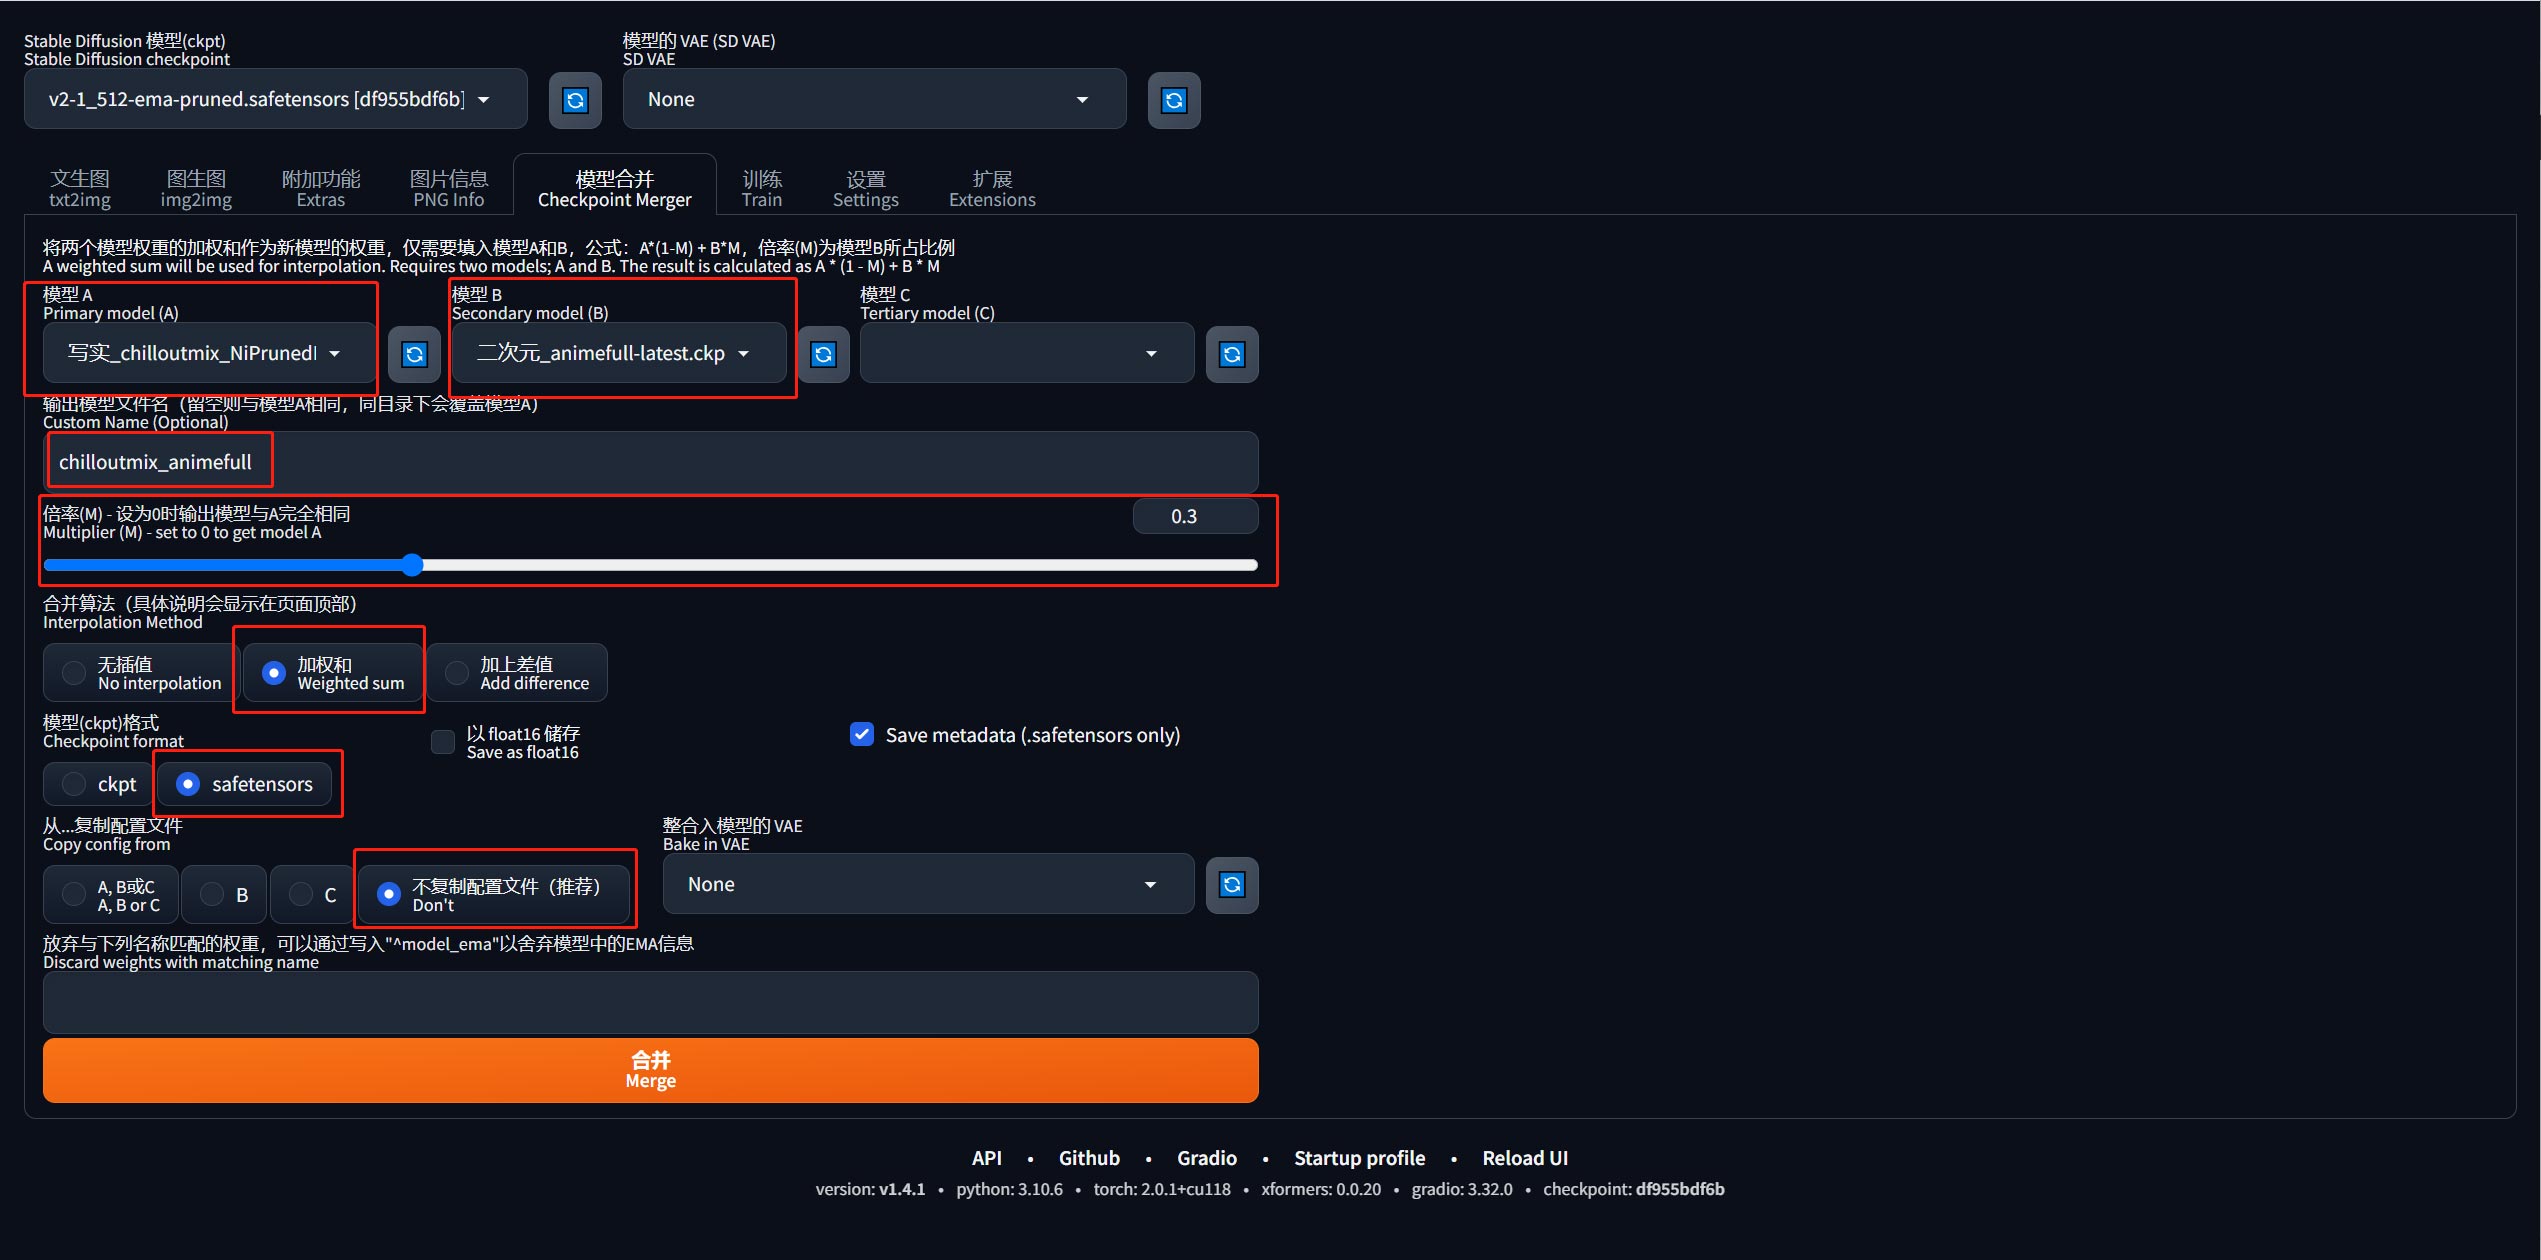Open the Gradio footer link
Screen dimensions: 2541x1260
click(1207, 1158)
